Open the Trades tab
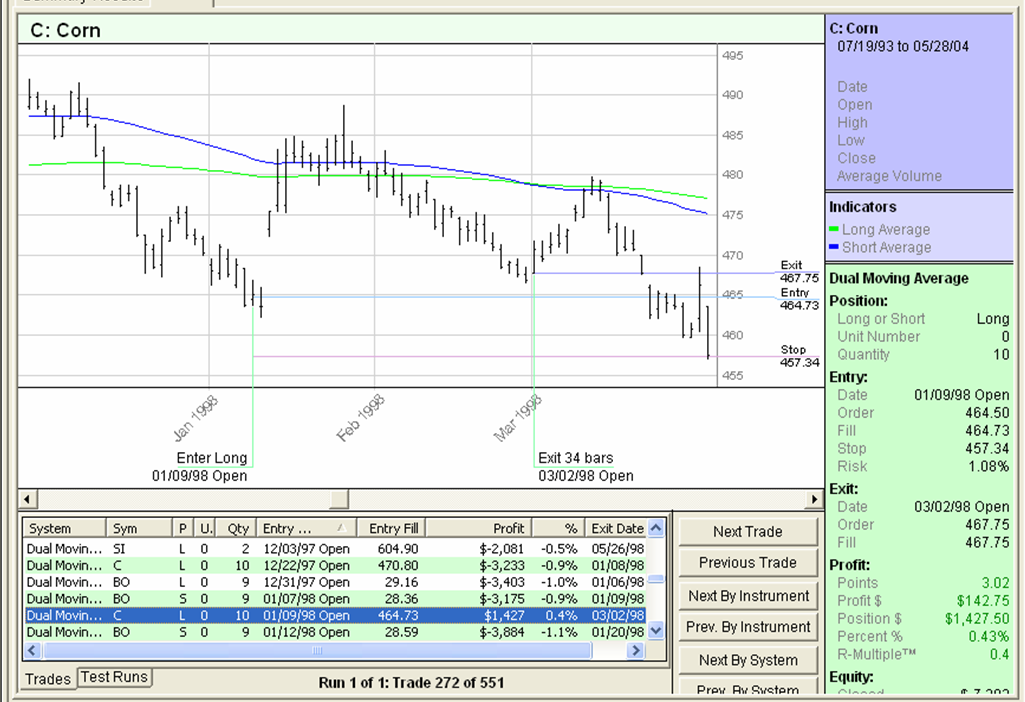This screenshot has height=702, width=1025. [x=48, y=678]
